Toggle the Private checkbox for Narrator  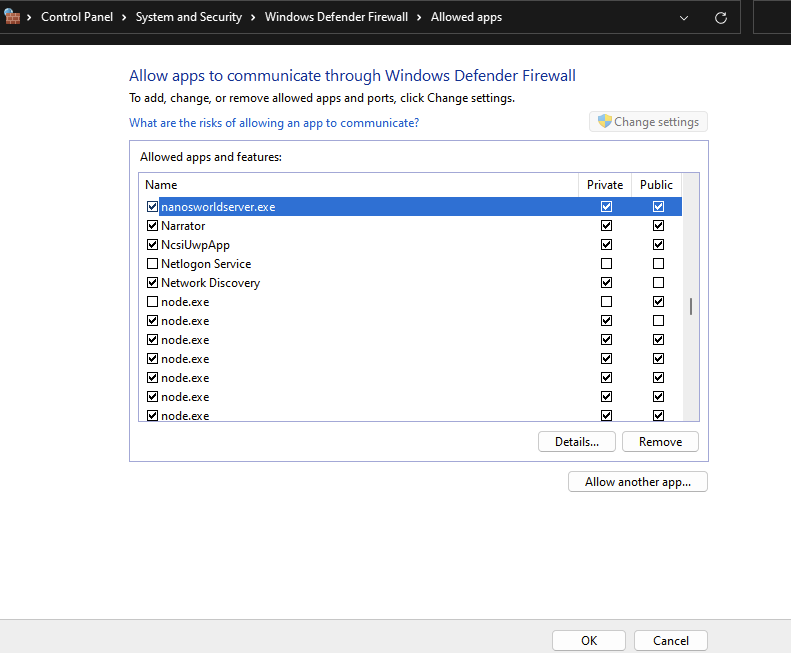pos(606,226)
